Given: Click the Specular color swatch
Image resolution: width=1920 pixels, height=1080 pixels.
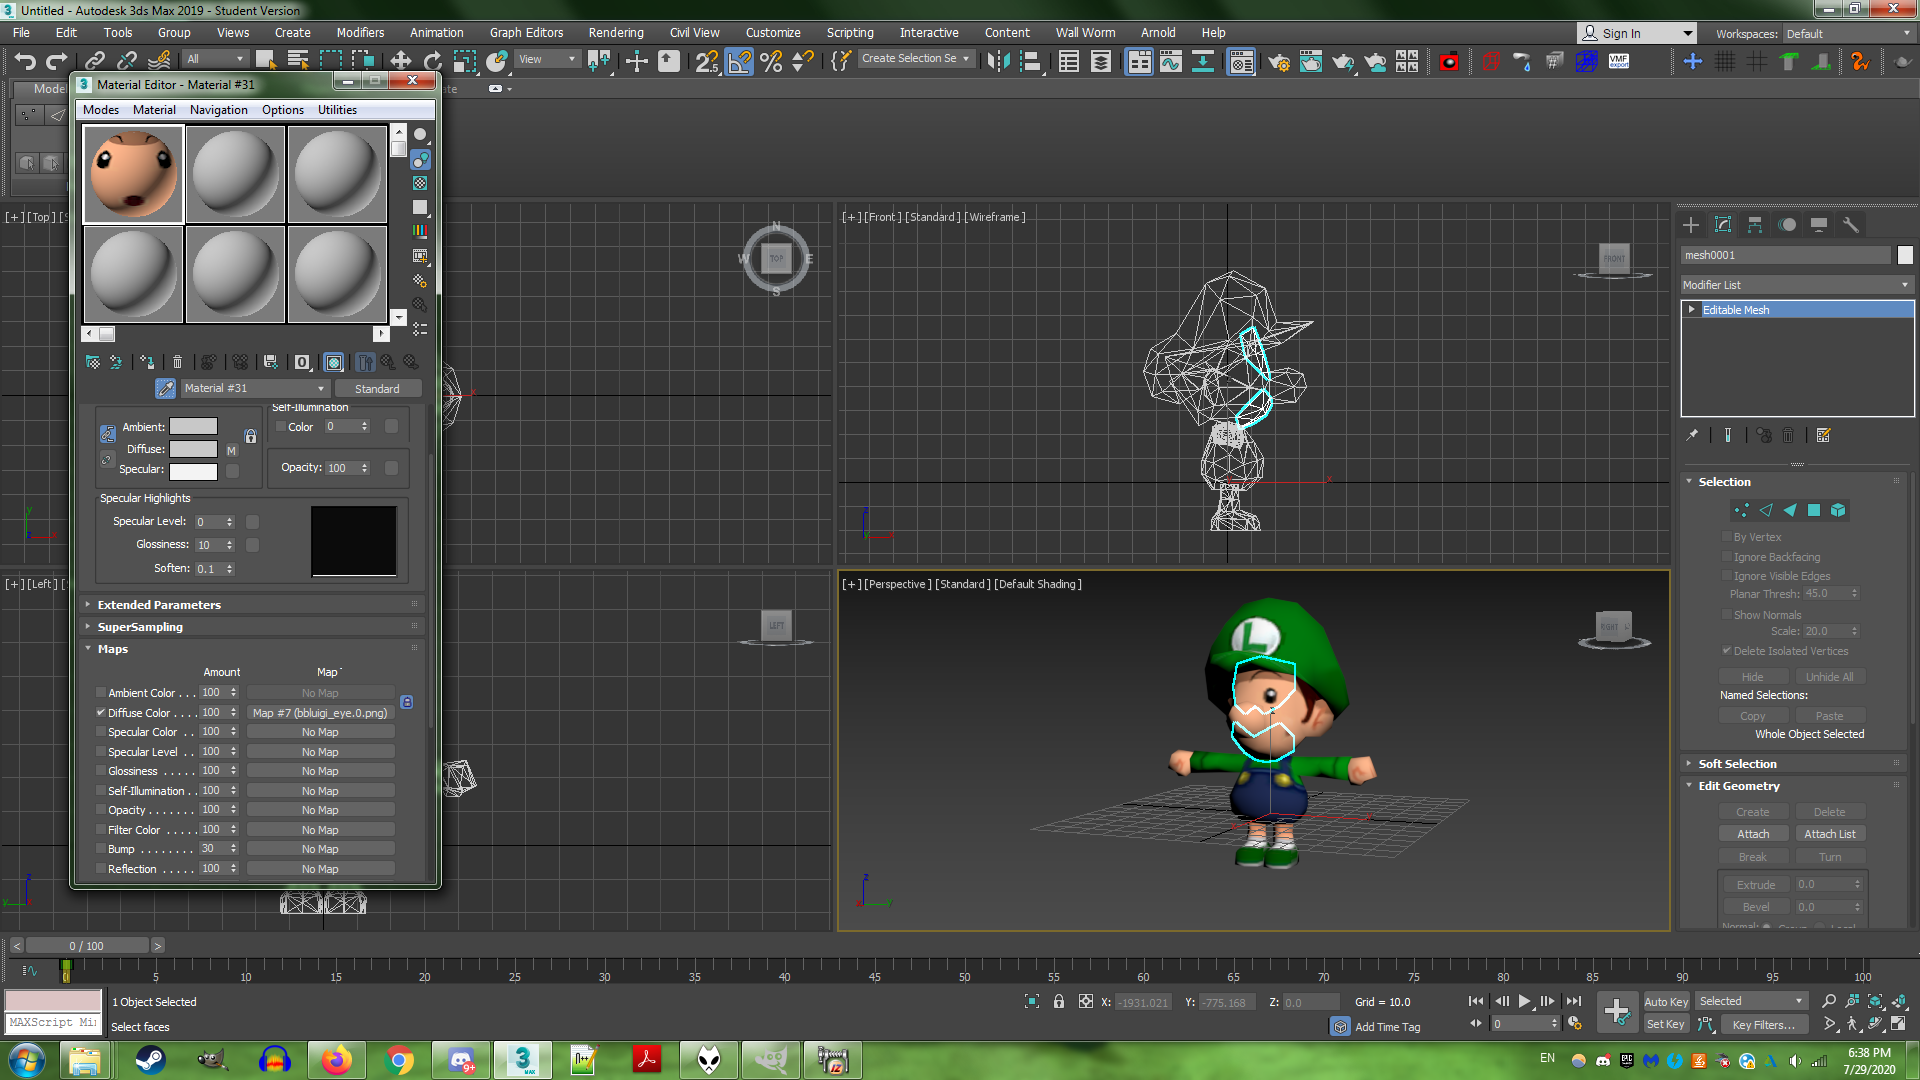Looking at the screenshot, I should pyautogui.click(x=193, y=470).
